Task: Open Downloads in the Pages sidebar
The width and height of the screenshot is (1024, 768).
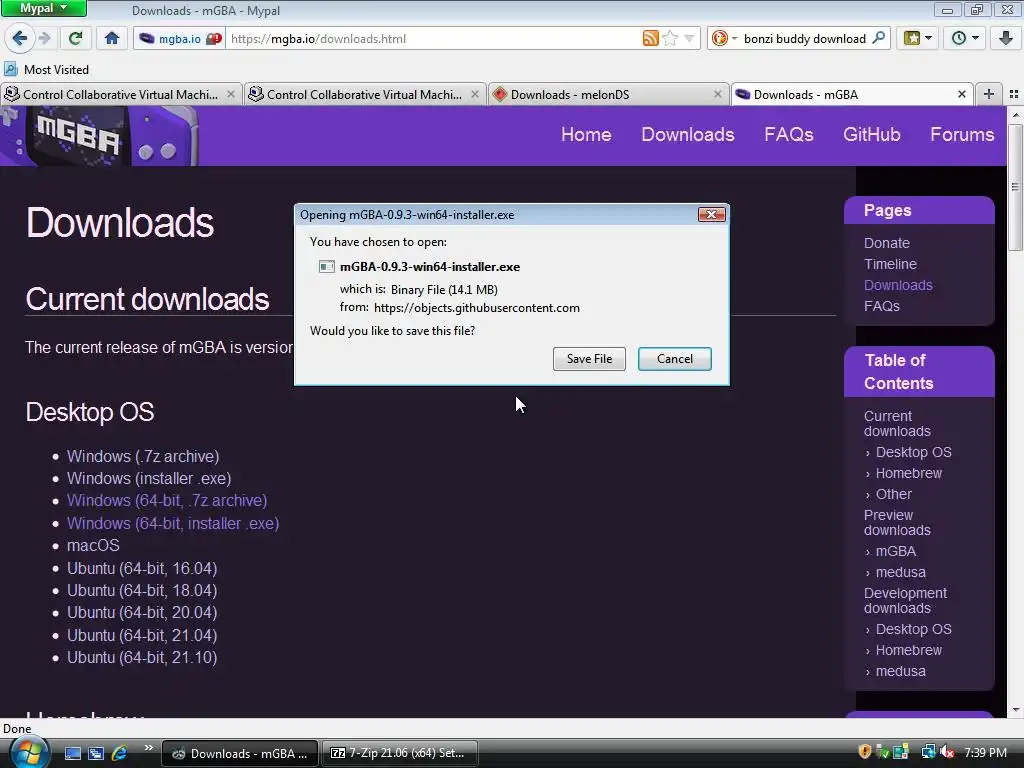Action: [898, 285]
